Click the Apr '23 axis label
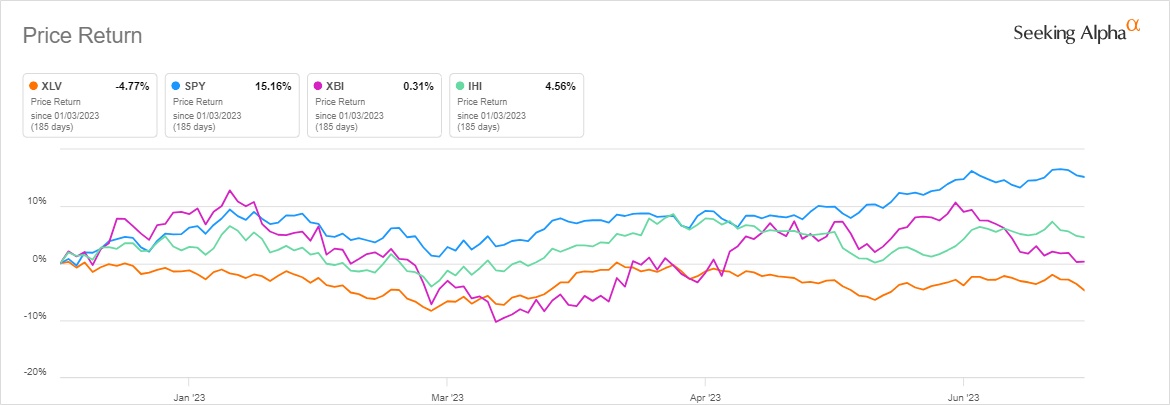 [x=705, y=397]
